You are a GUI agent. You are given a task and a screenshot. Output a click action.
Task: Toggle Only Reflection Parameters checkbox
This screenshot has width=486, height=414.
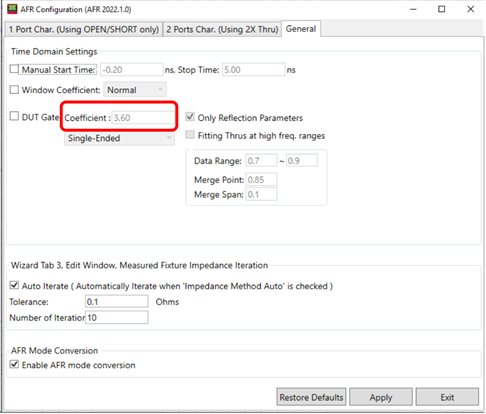pyautogui.click(x=190, y=117)
